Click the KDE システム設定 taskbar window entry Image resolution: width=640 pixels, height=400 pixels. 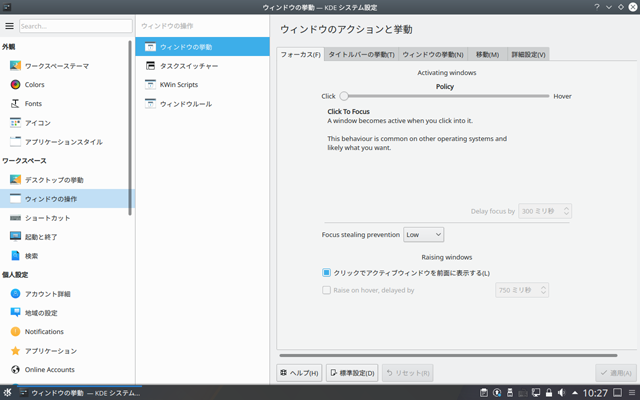(80, 393)
